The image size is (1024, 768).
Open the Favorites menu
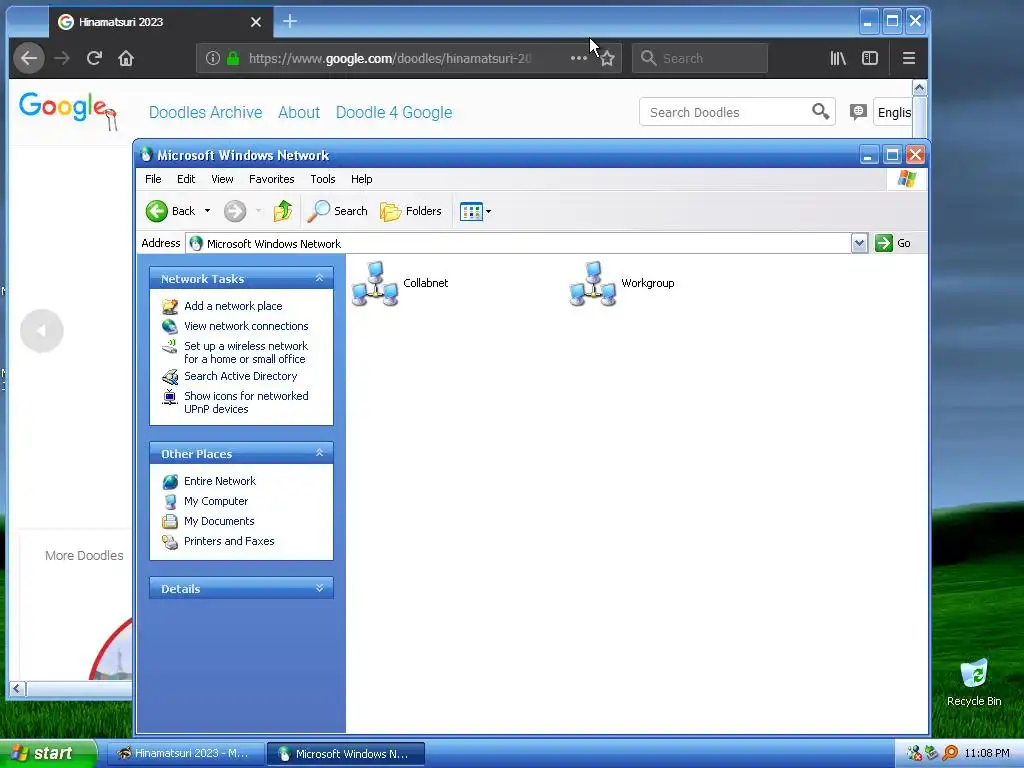(x=272, y=179)
